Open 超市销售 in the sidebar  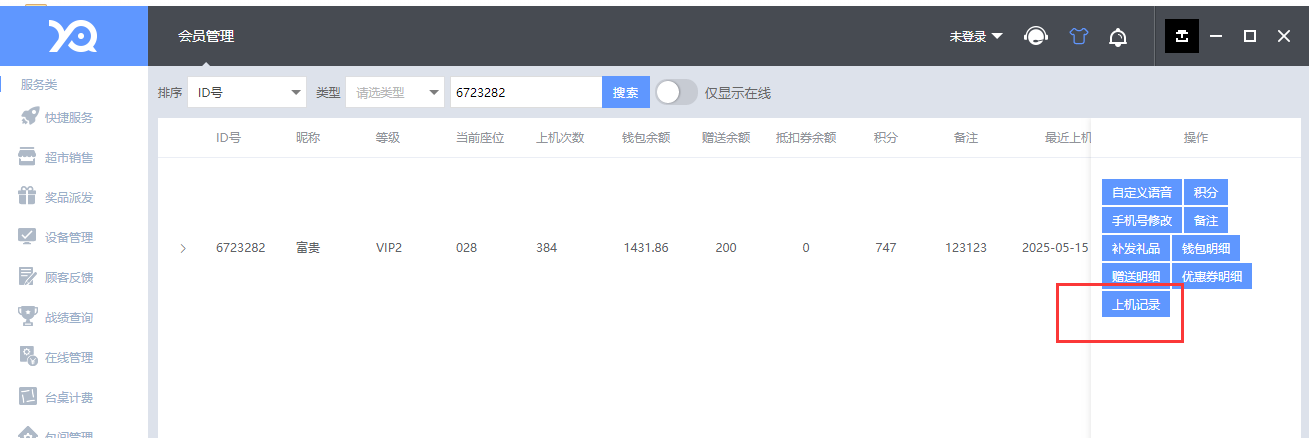69,157
